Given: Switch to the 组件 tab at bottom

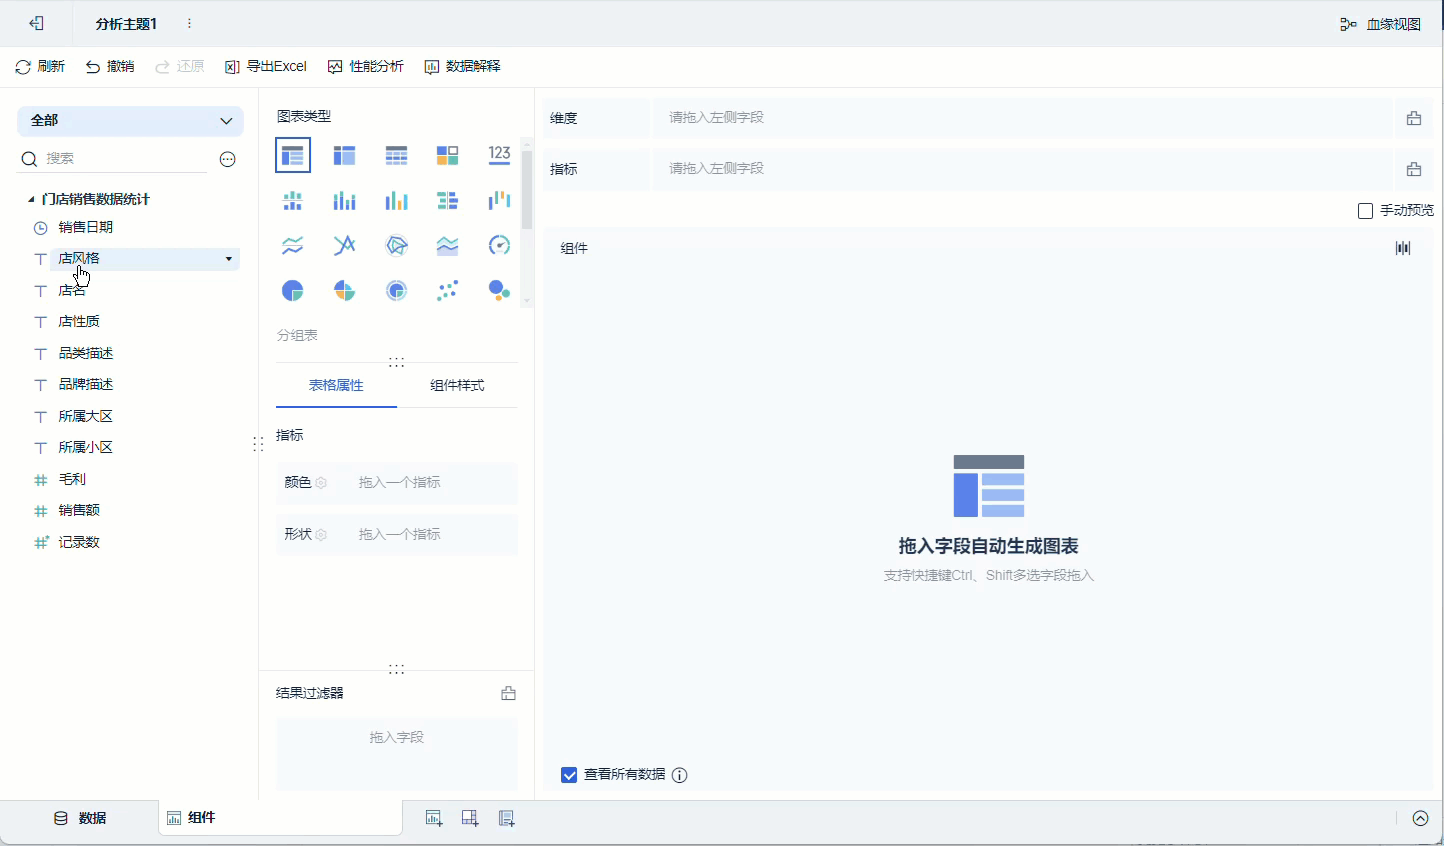Looking at the screenshot, I should (280, 818).
